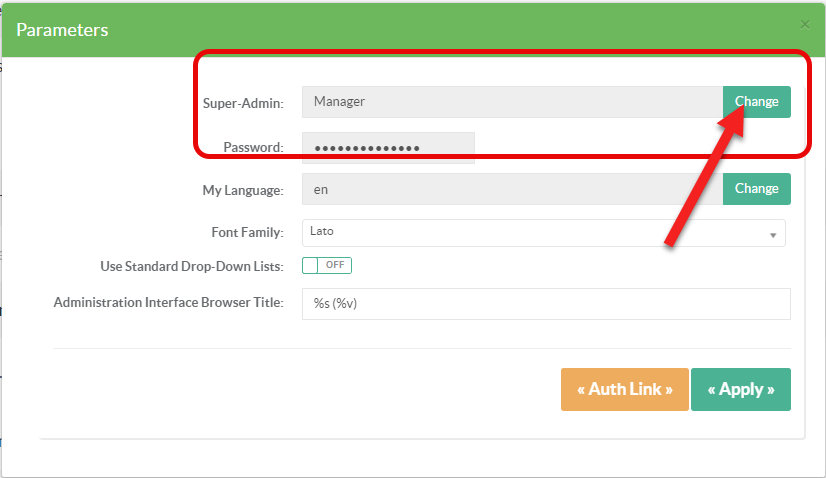The height and width of the screenshot is (478, 826).
Task: Click the Font Family dropdown arrow
Action: [x=773, y=234]
